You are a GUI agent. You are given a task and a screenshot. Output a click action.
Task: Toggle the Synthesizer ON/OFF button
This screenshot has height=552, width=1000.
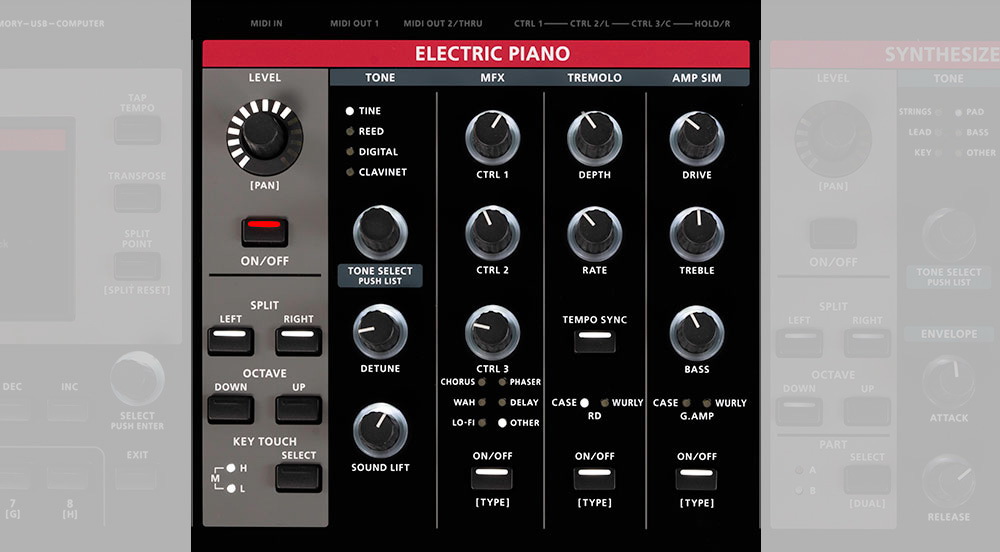(x=833, y=233)
